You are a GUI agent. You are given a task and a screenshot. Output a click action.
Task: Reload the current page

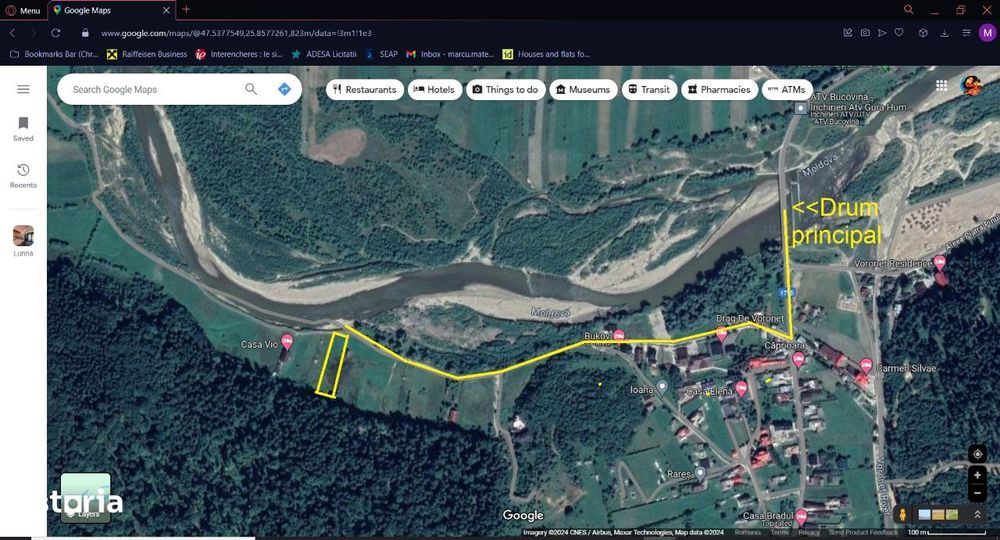click(x=55, y=33)
